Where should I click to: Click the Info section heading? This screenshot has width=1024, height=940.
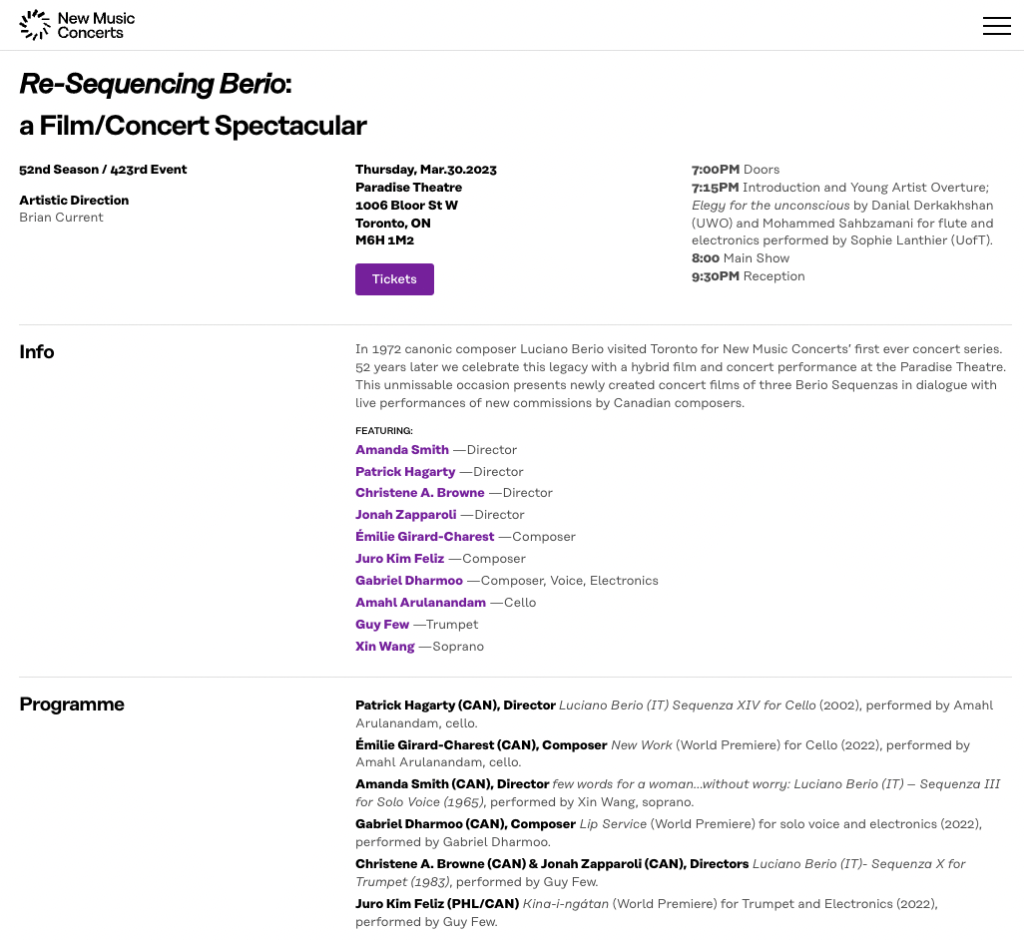pos(37,352)
